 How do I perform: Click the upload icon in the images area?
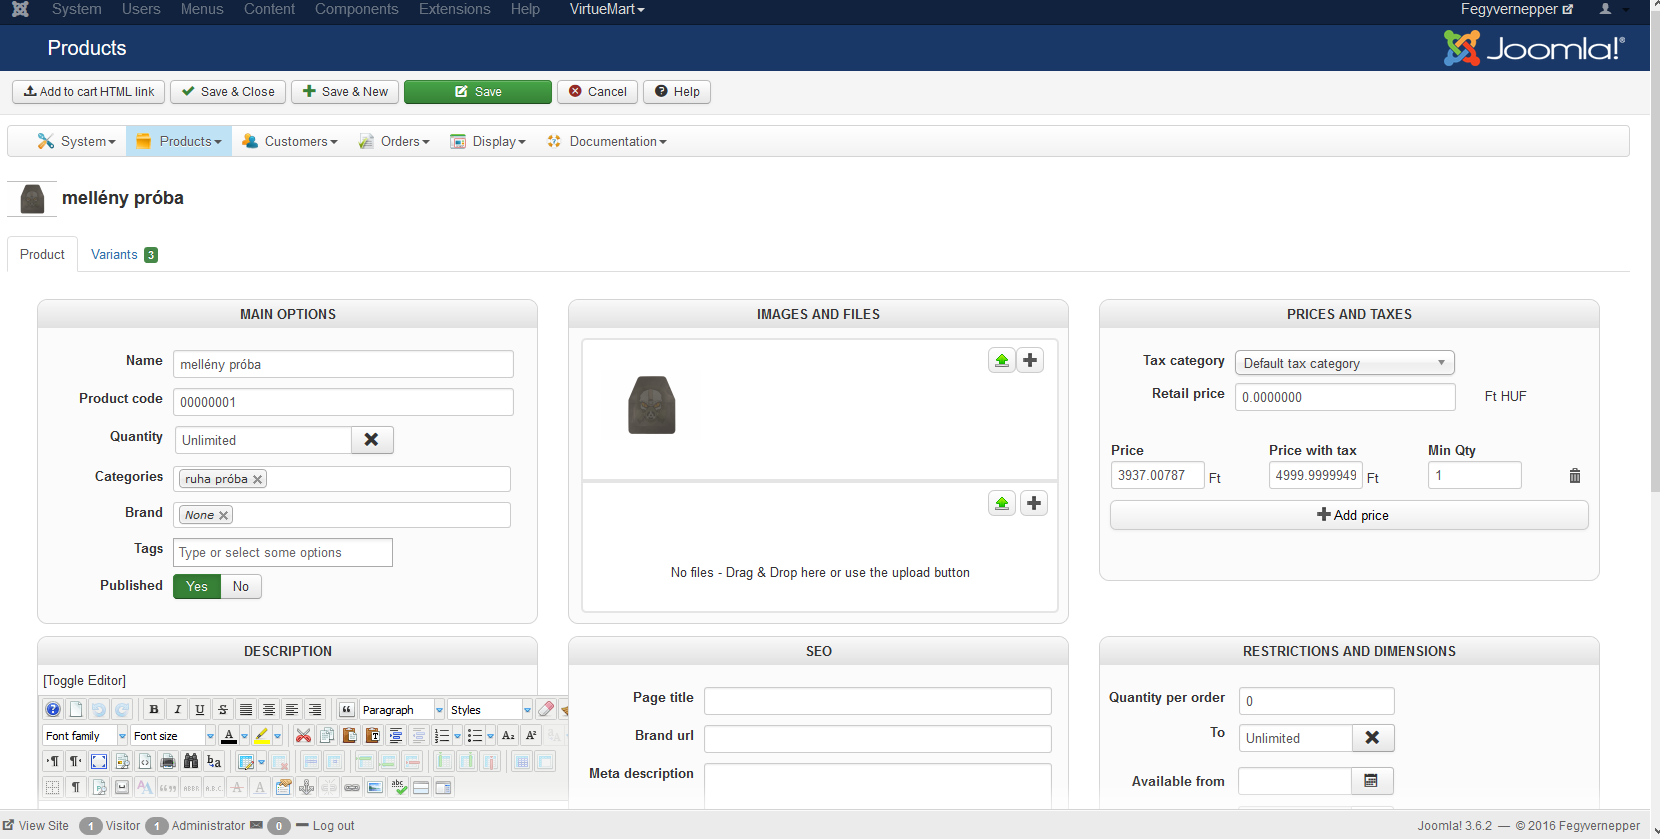pos(1002,360)
